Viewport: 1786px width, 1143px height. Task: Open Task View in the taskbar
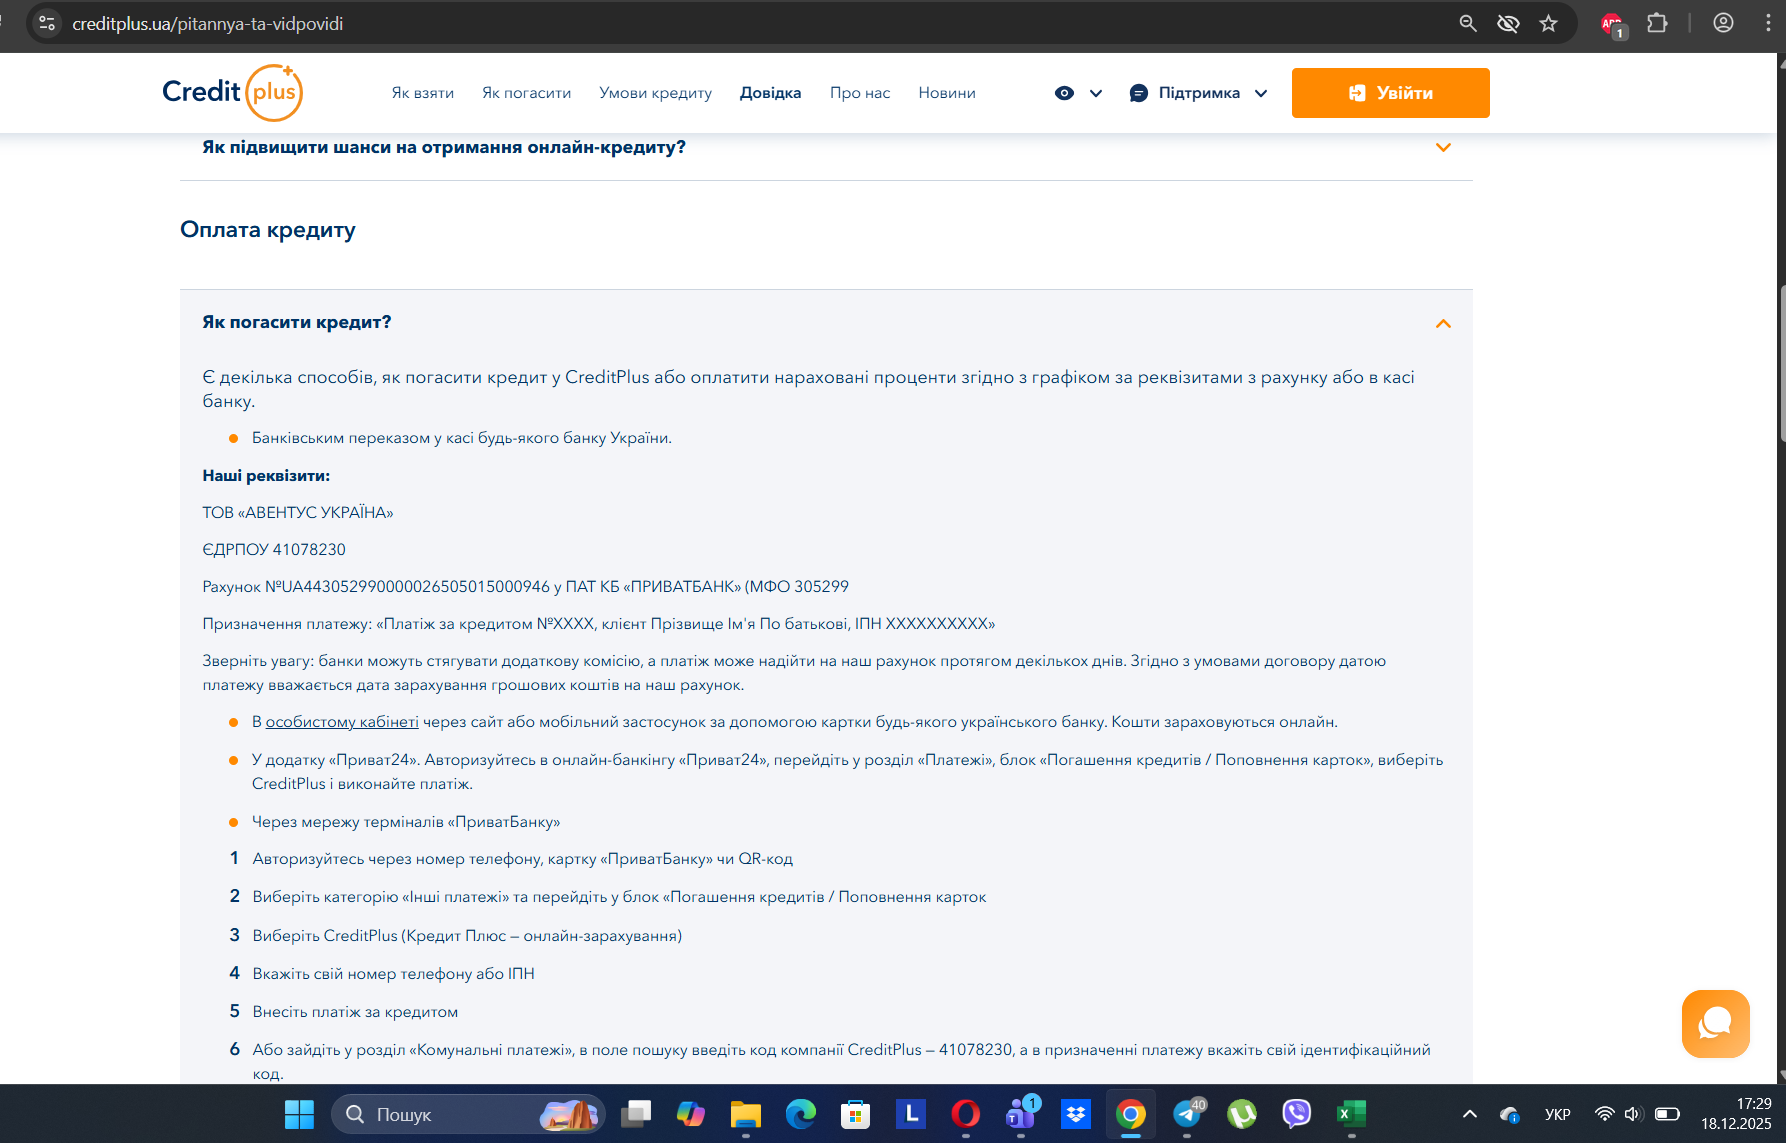636,1114
